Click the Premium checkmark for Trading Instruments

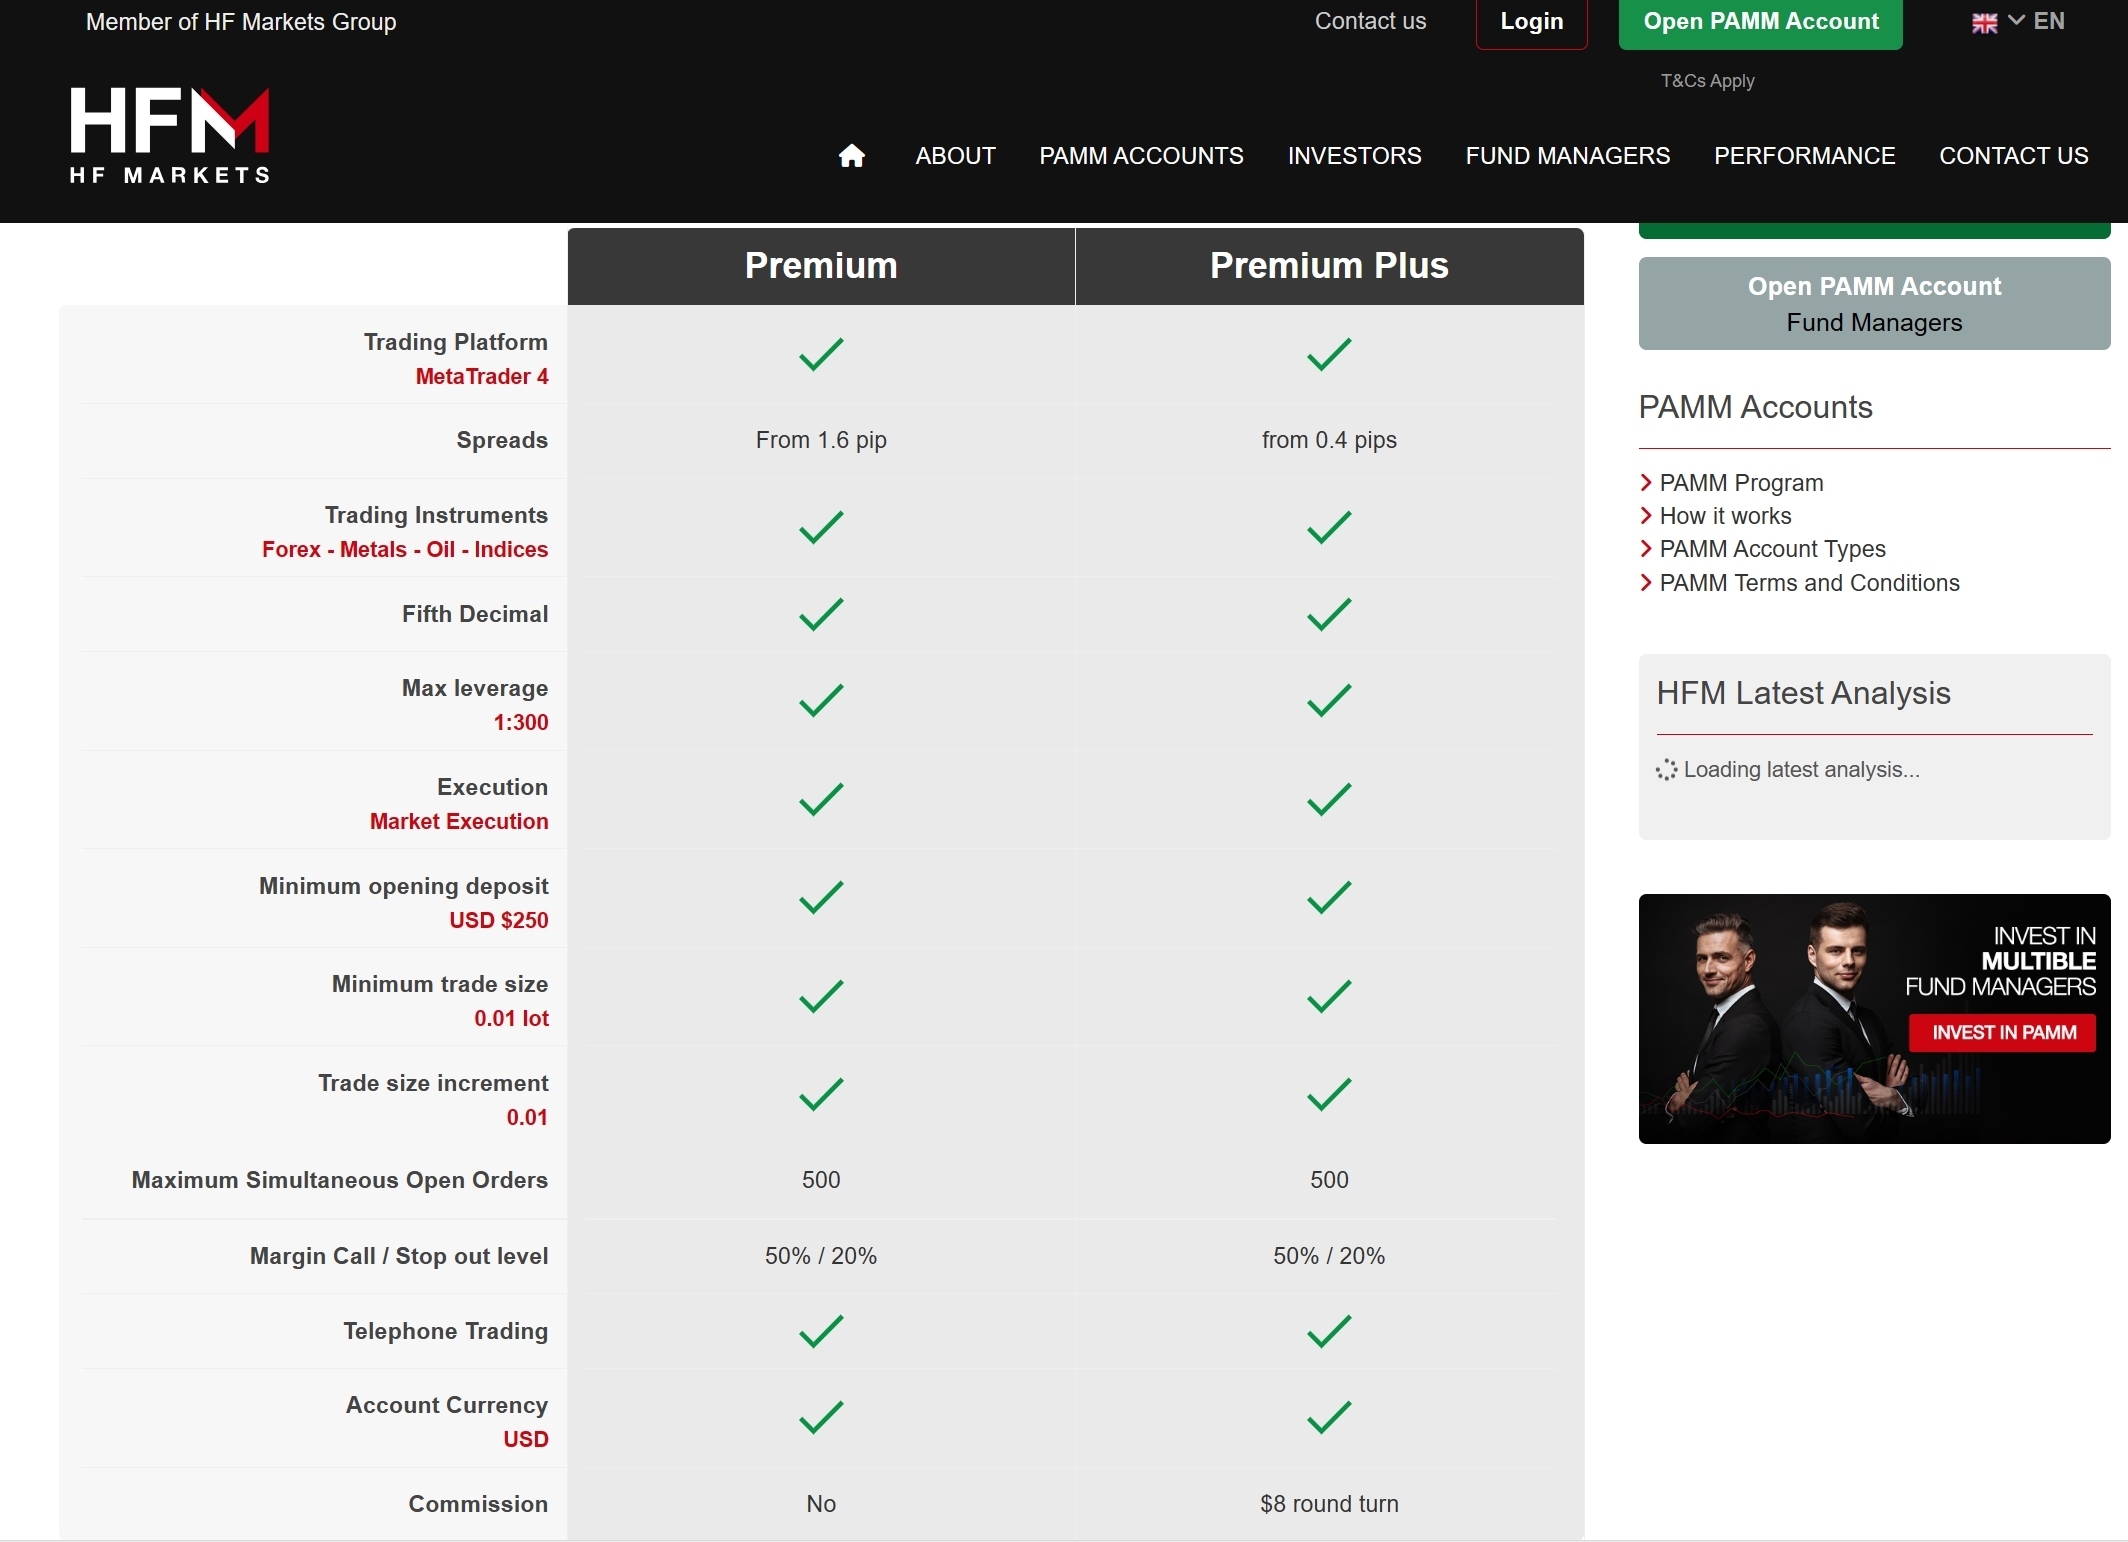[x=821, y=527]
